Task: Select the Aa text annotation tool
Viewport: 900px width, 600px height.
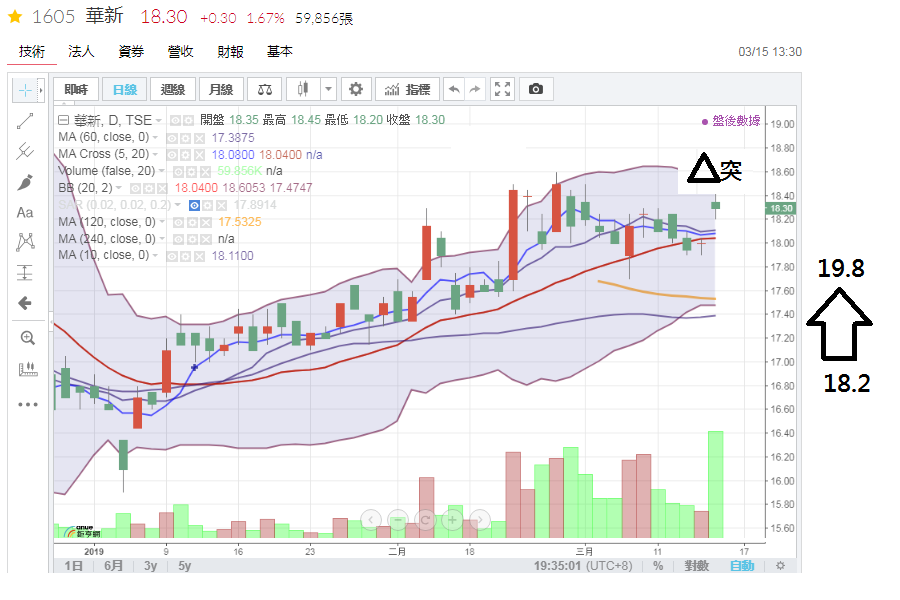Action: 25,212
